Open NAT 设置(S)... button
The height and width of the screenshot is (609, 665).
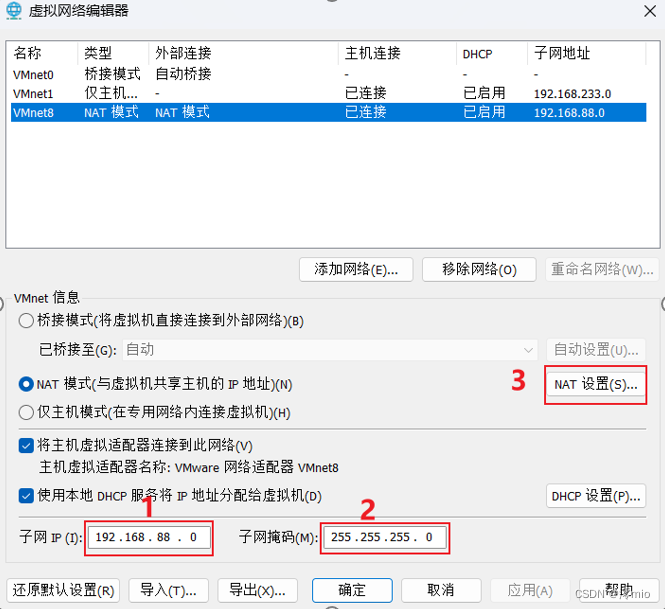coord(596,384)
